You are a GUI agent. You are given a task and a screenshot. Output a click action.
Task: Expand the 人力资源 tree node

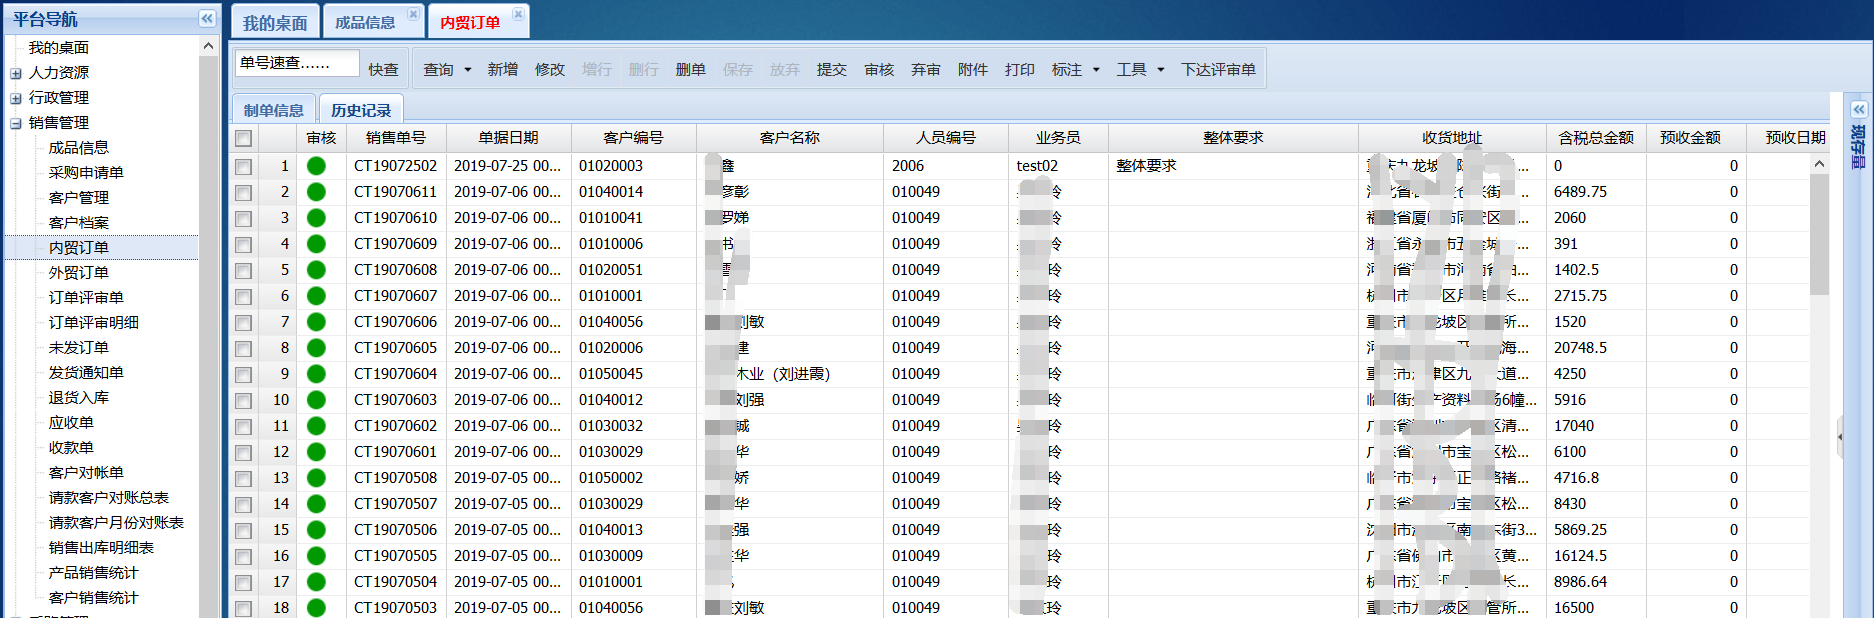click(x=16, y=73)
